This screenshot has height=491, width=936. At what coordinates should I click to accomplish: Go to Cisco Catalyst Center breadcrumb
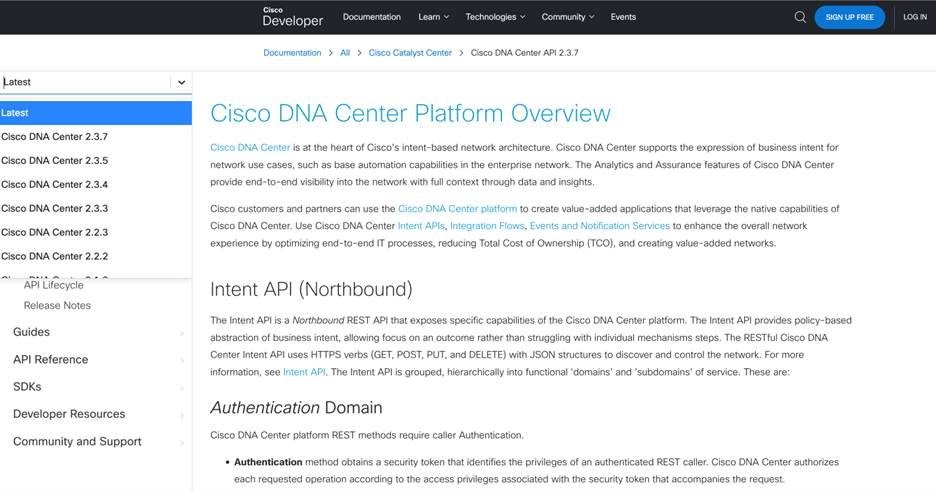coord(410,53)
